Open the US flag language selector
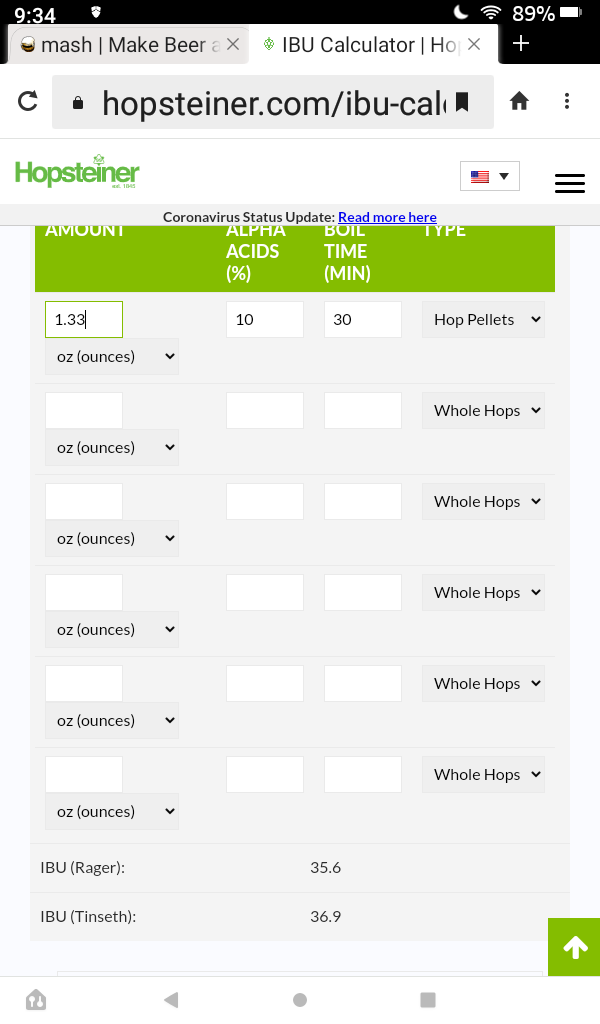This screenshot has width=600, height=1024. pos(490,176)
